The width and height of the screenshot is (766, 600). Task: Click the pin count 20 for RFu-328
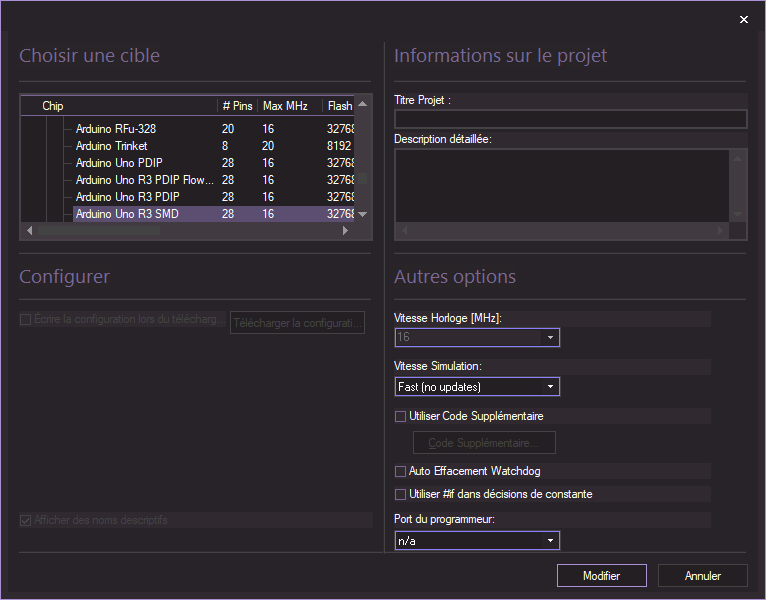pos(228,129)
